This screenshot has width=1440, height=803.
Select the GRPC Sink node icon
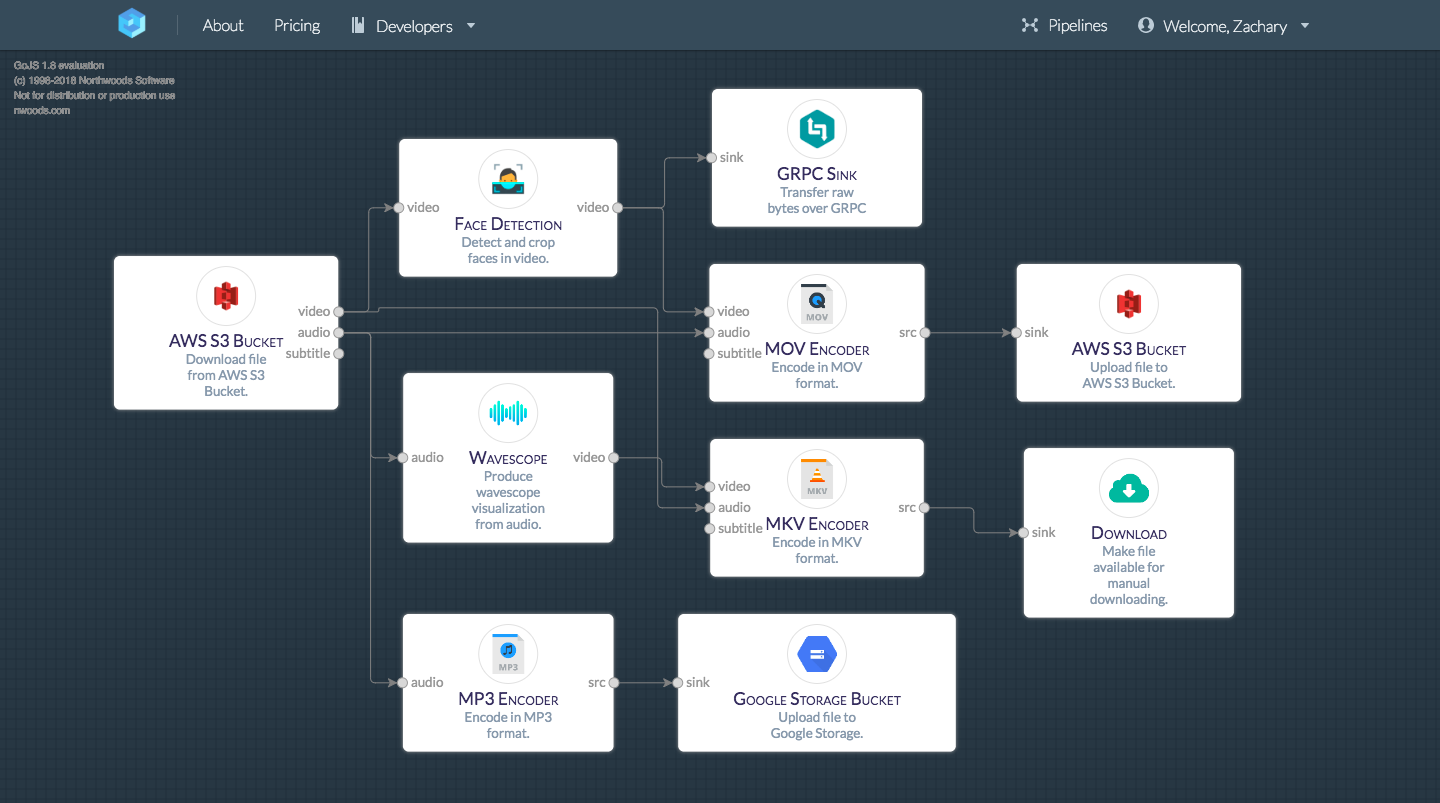tap(817, 130)
